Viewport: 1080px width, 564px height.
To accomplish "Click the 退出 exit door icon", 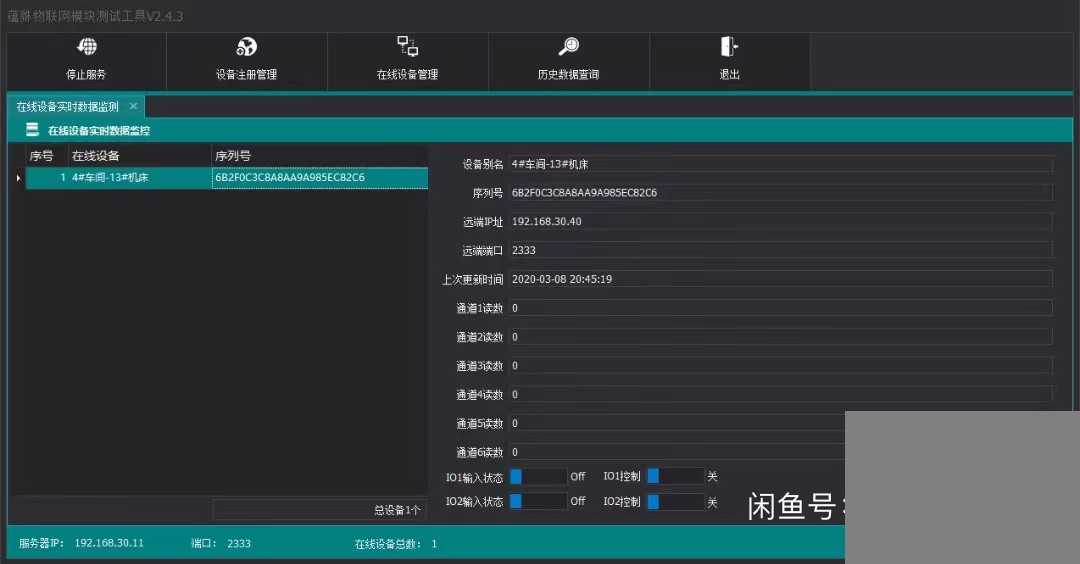I will click(x=729, y=47).
